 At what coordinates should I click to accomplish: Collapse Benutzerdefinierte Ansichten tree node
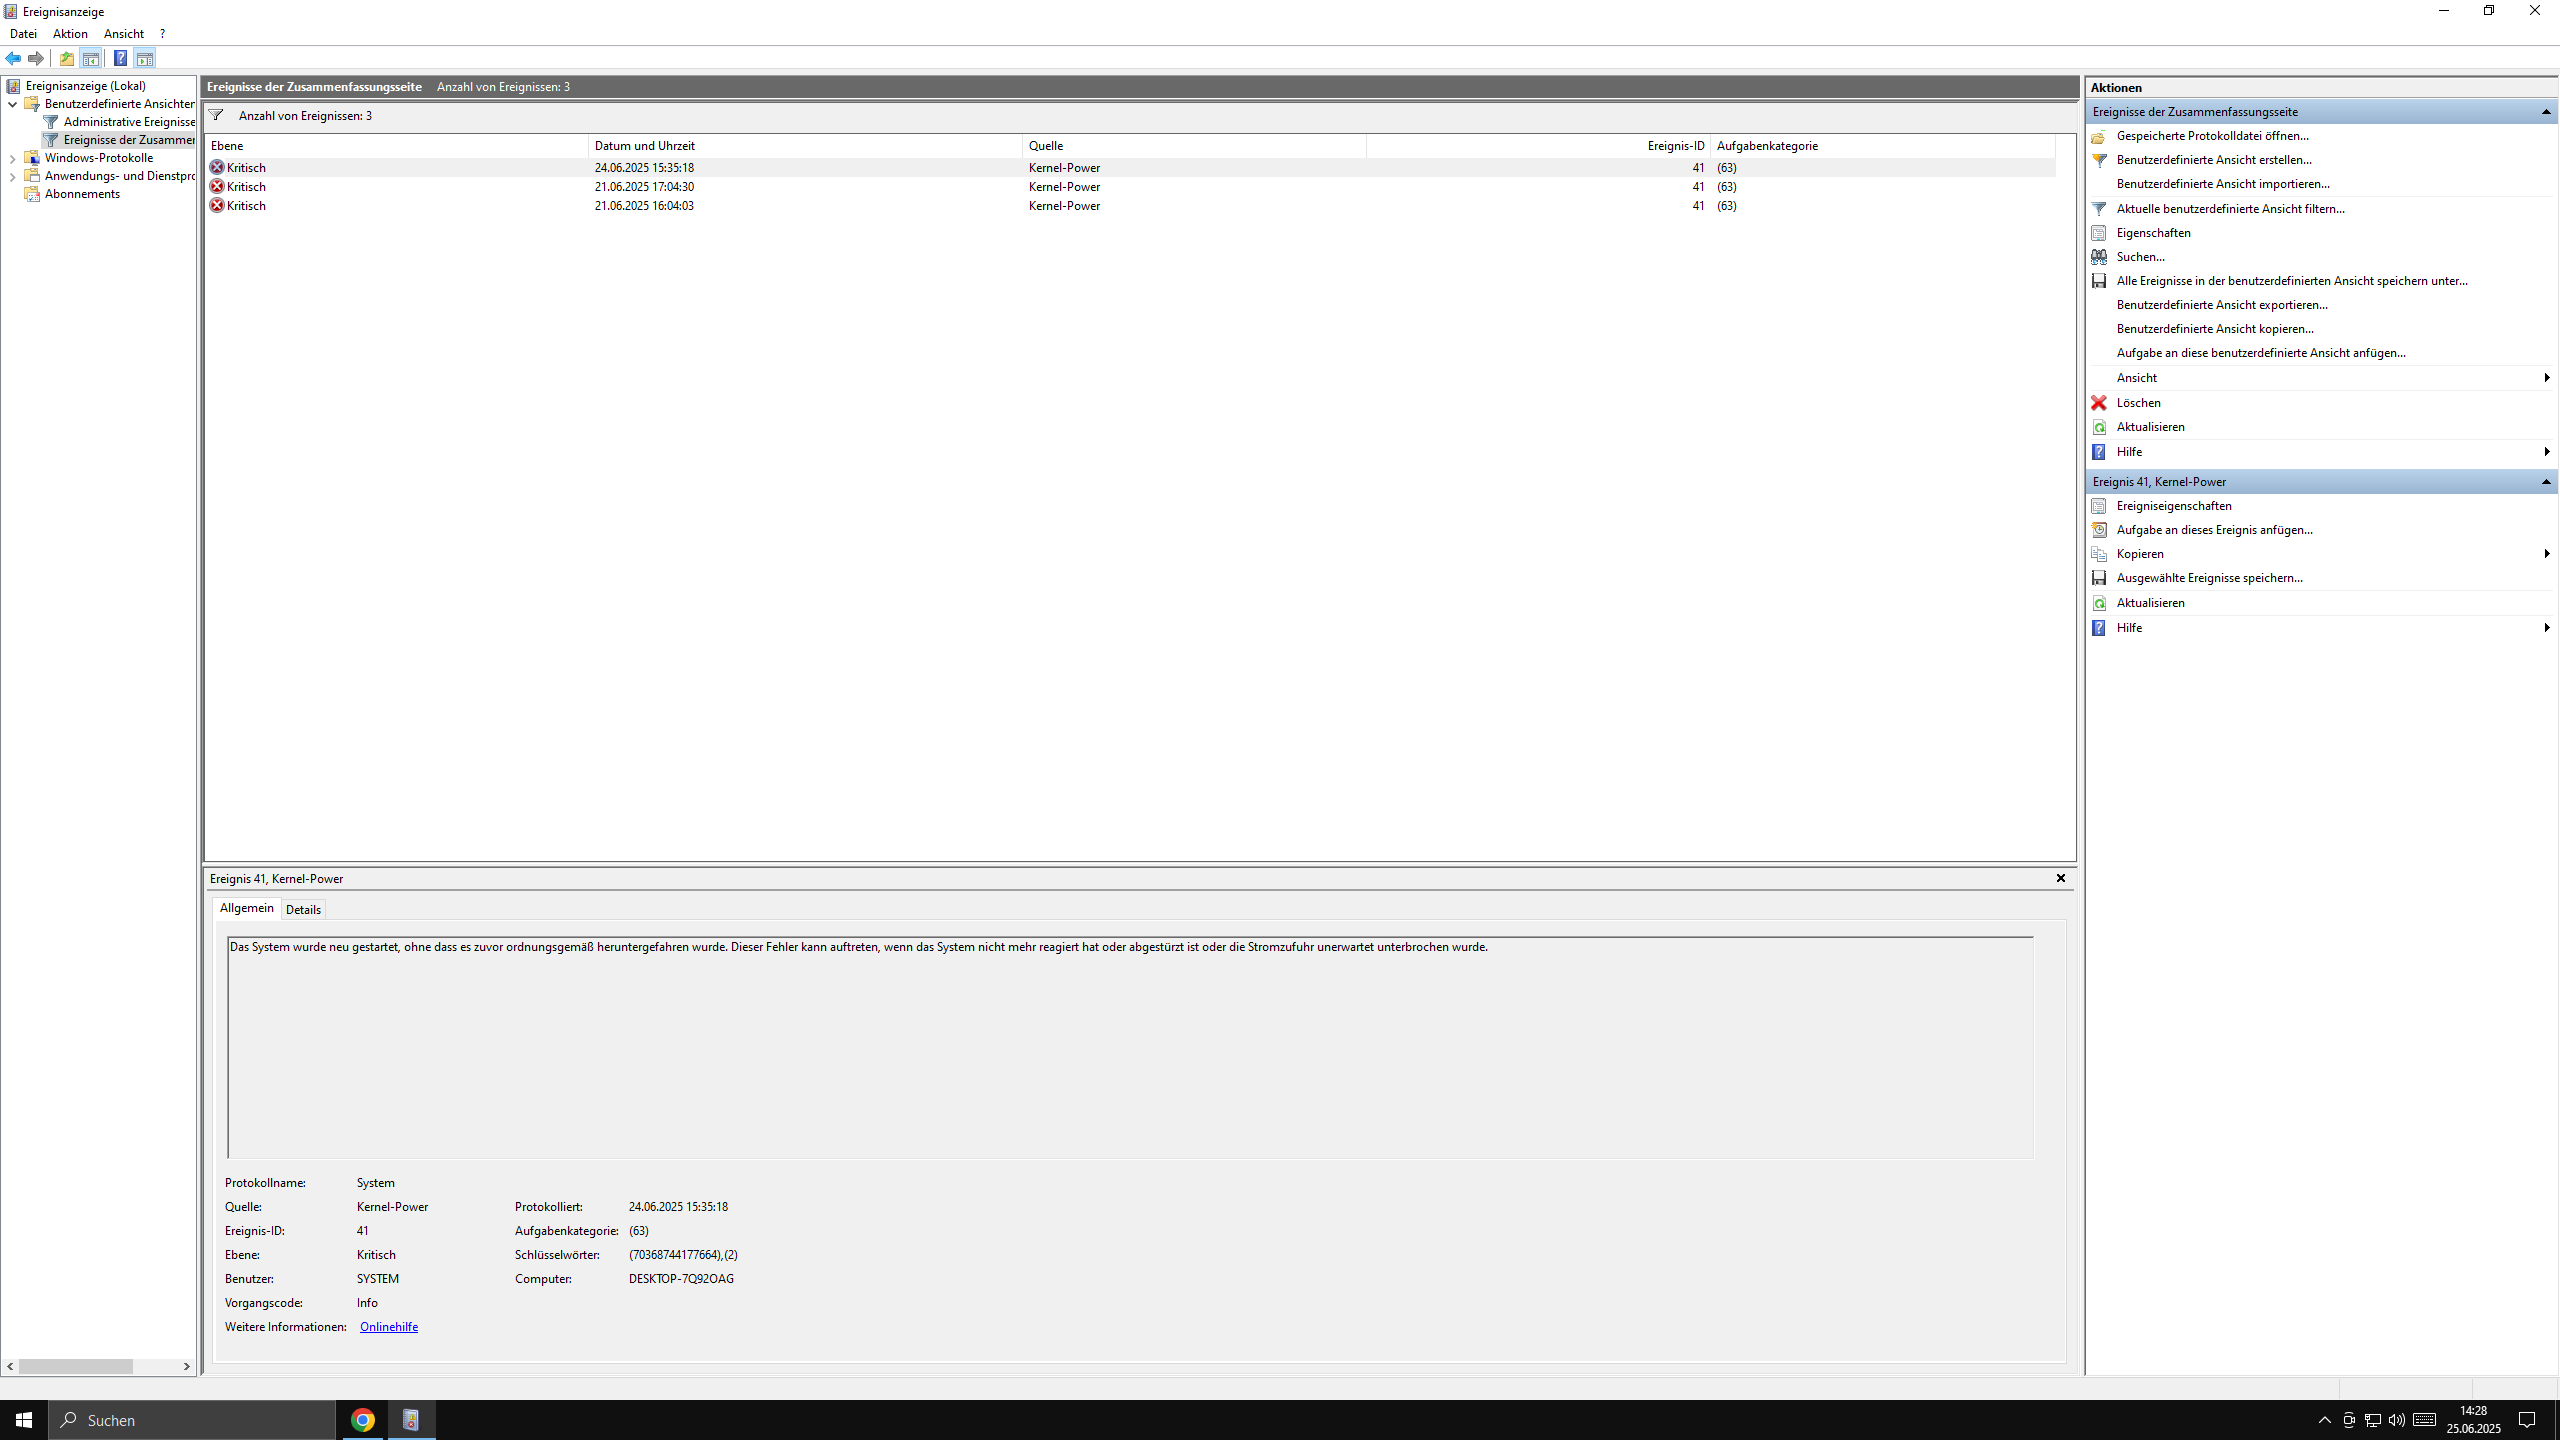point(12,104)
